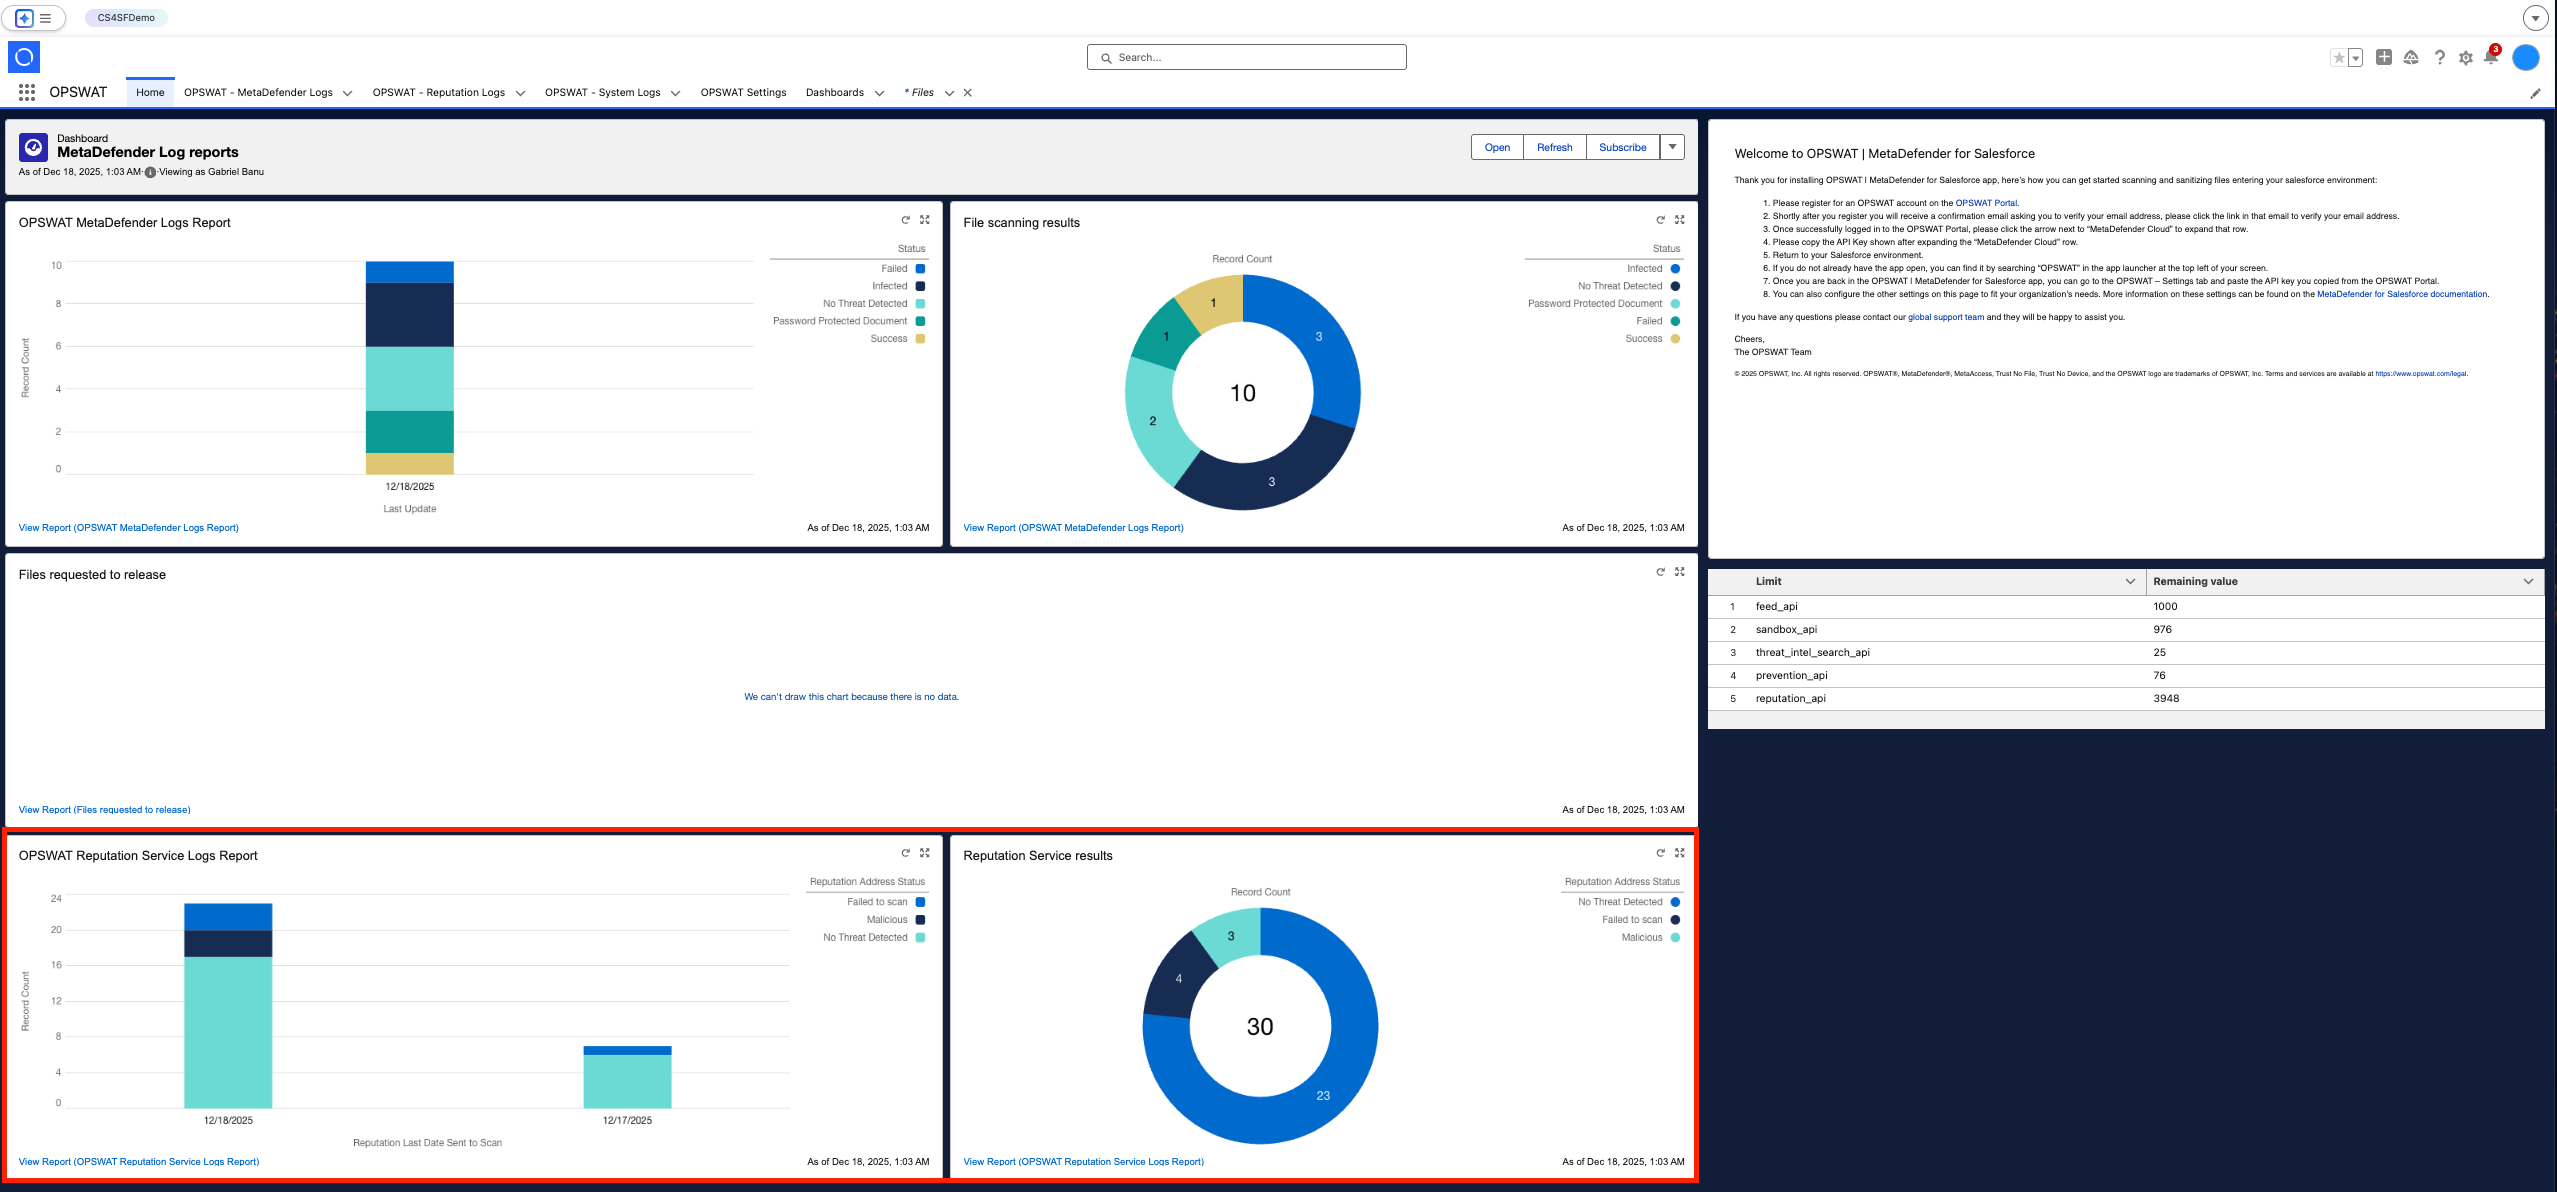Open the OPSWAT Settings tab

(x=743, y=92)
